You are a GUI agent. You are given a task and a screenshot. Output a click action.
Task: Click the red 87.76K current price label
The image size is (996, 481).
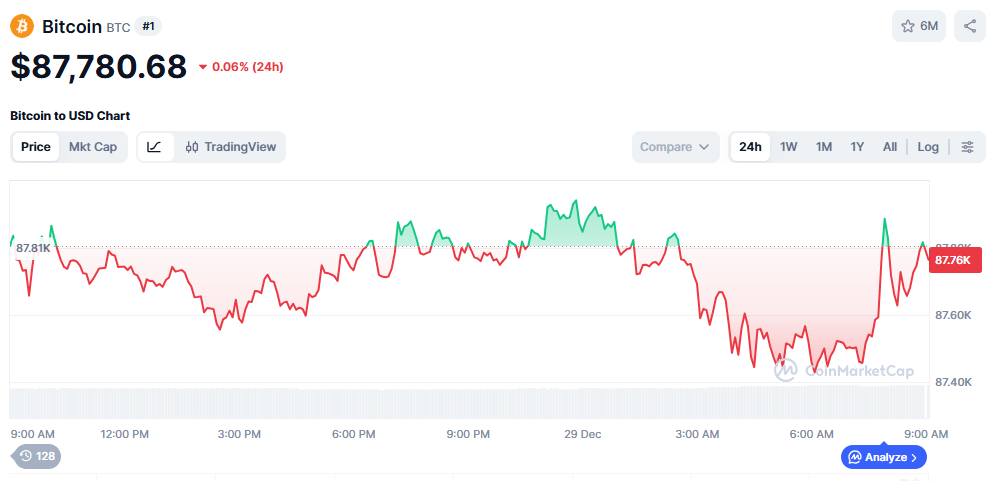(x=951, y=260)
